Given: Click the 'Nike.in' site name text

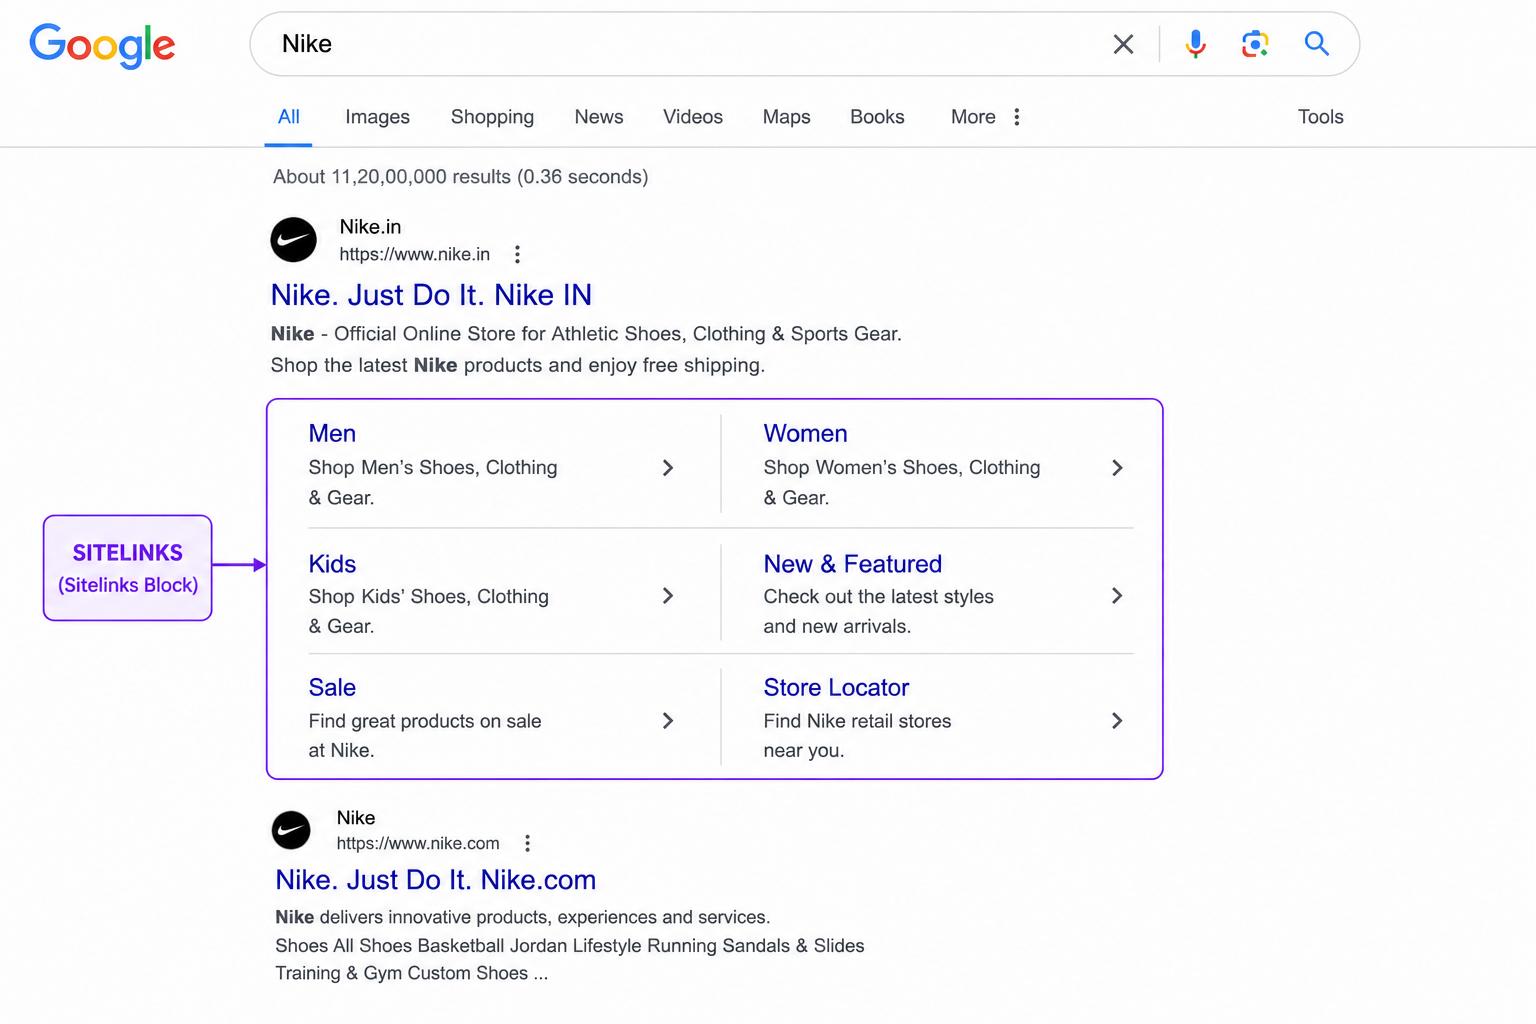Looking at the screenshot, I should click(x=370, y=227).
